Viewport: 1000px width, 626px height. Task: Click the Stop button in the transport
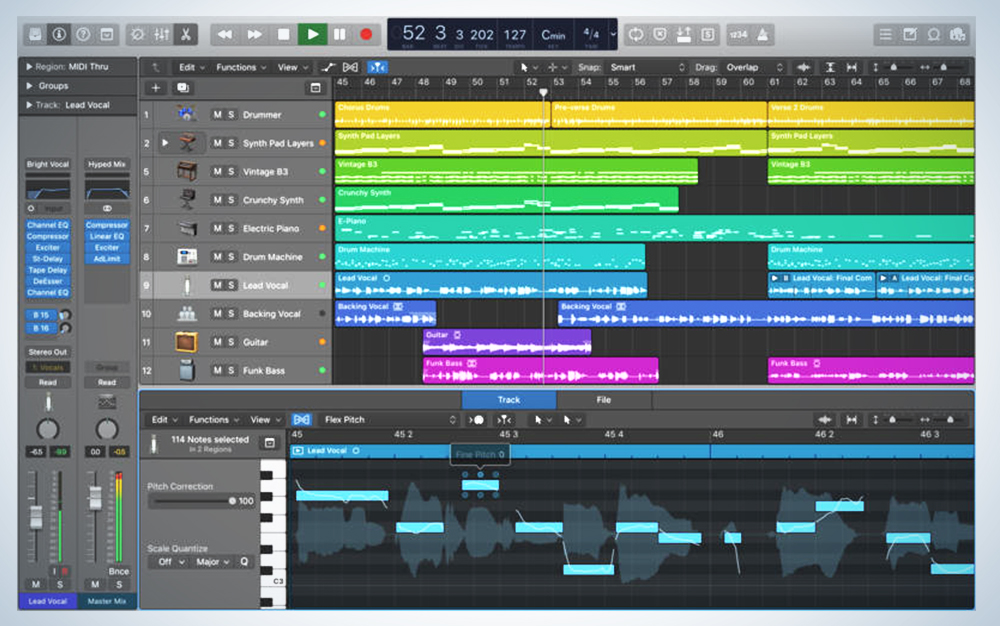pyautogui.click(x=284, y=34)
